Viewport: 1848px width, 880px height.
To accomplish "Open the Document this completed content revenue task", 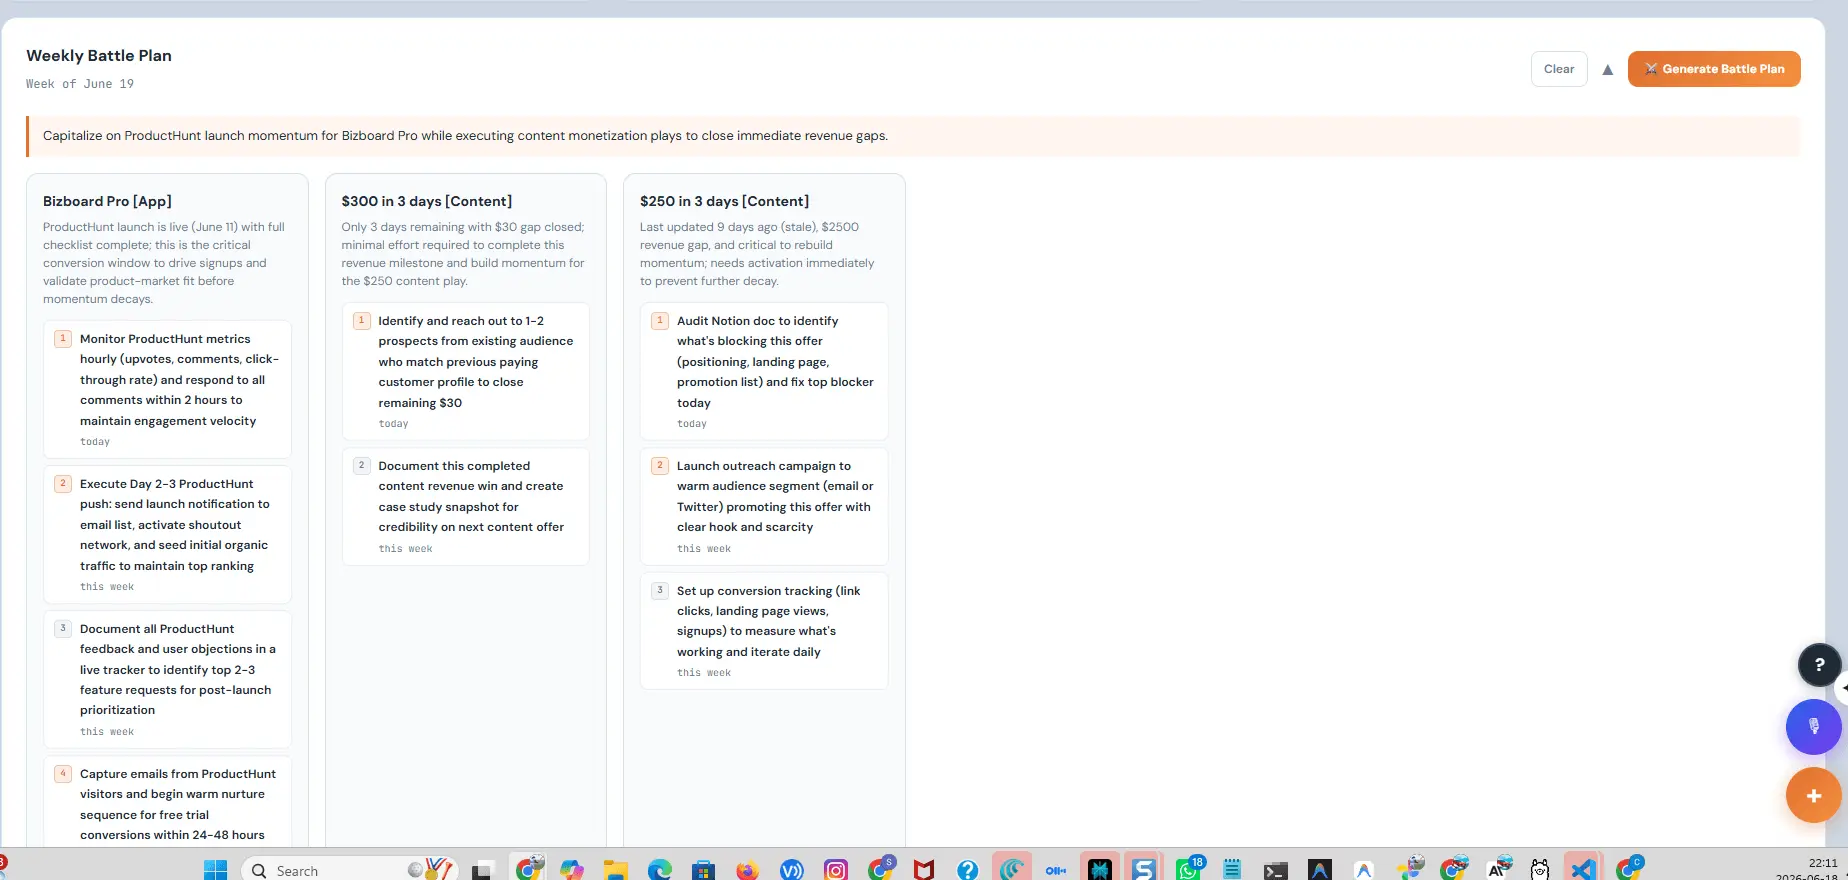I will coord(465,506).
